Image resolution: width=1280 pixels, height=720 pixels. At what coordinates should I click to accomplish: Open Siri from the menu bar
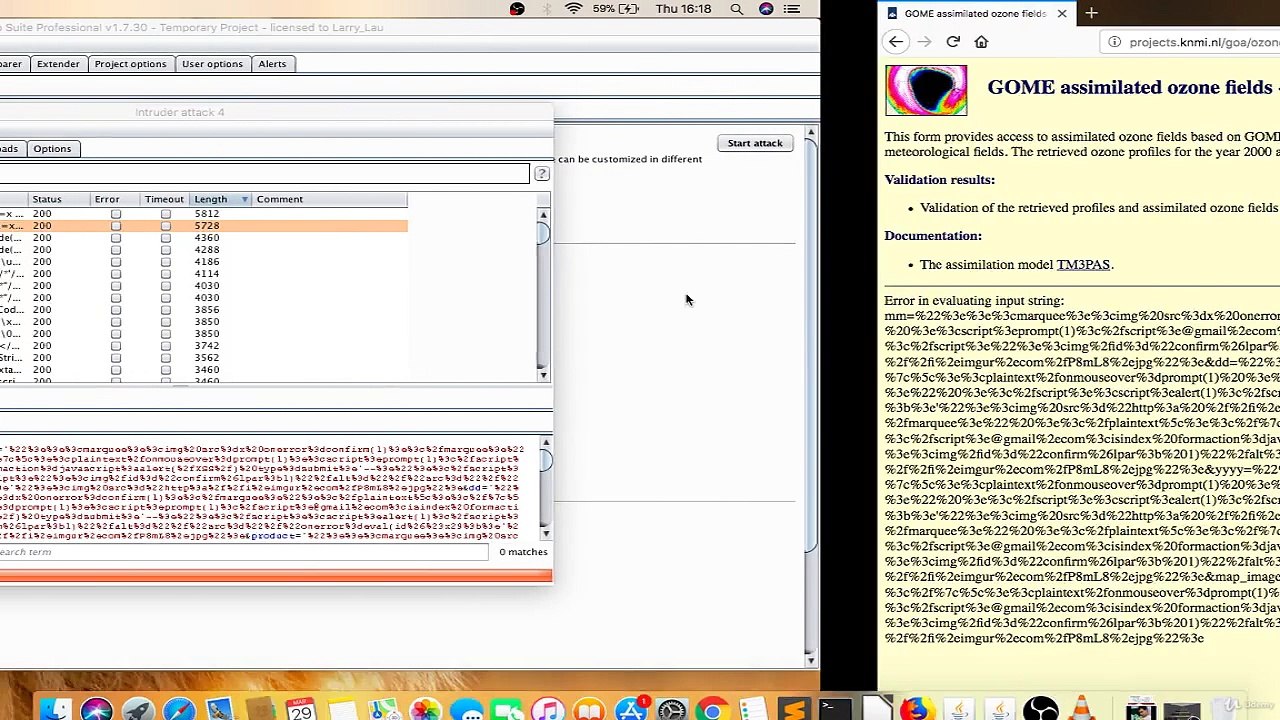coord(766,9)
